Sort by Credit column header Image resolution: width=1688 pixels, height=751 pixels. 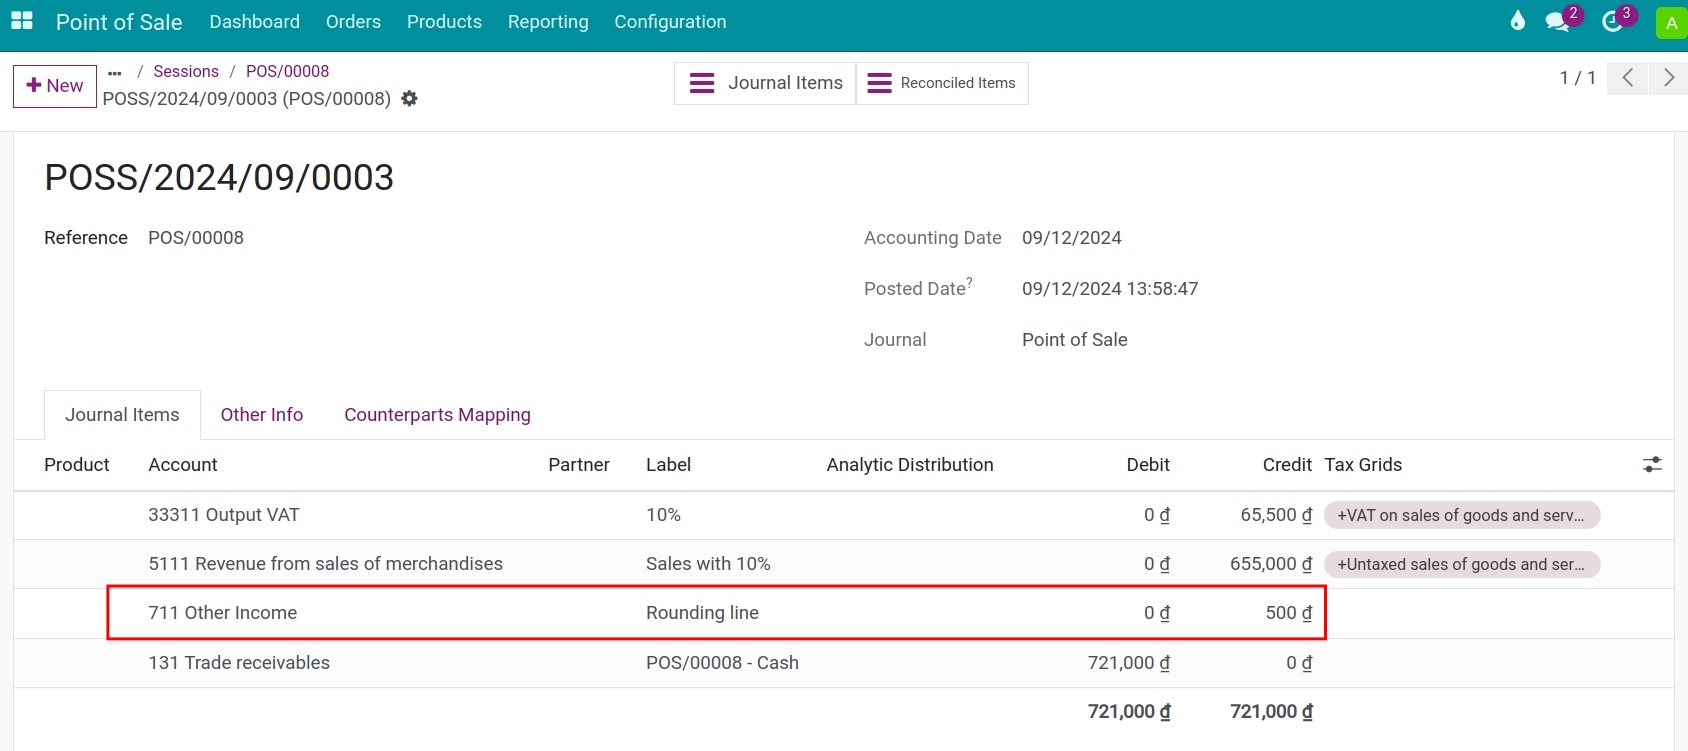tap(1287, 465)
